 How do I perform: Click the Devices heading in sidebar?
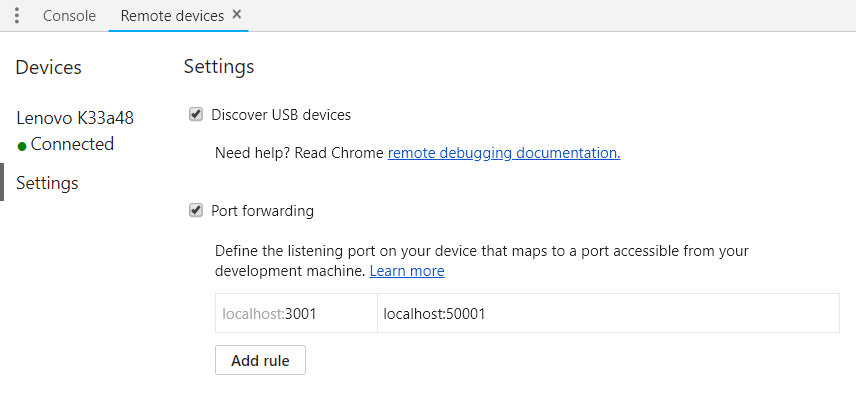tap(49, 68)
